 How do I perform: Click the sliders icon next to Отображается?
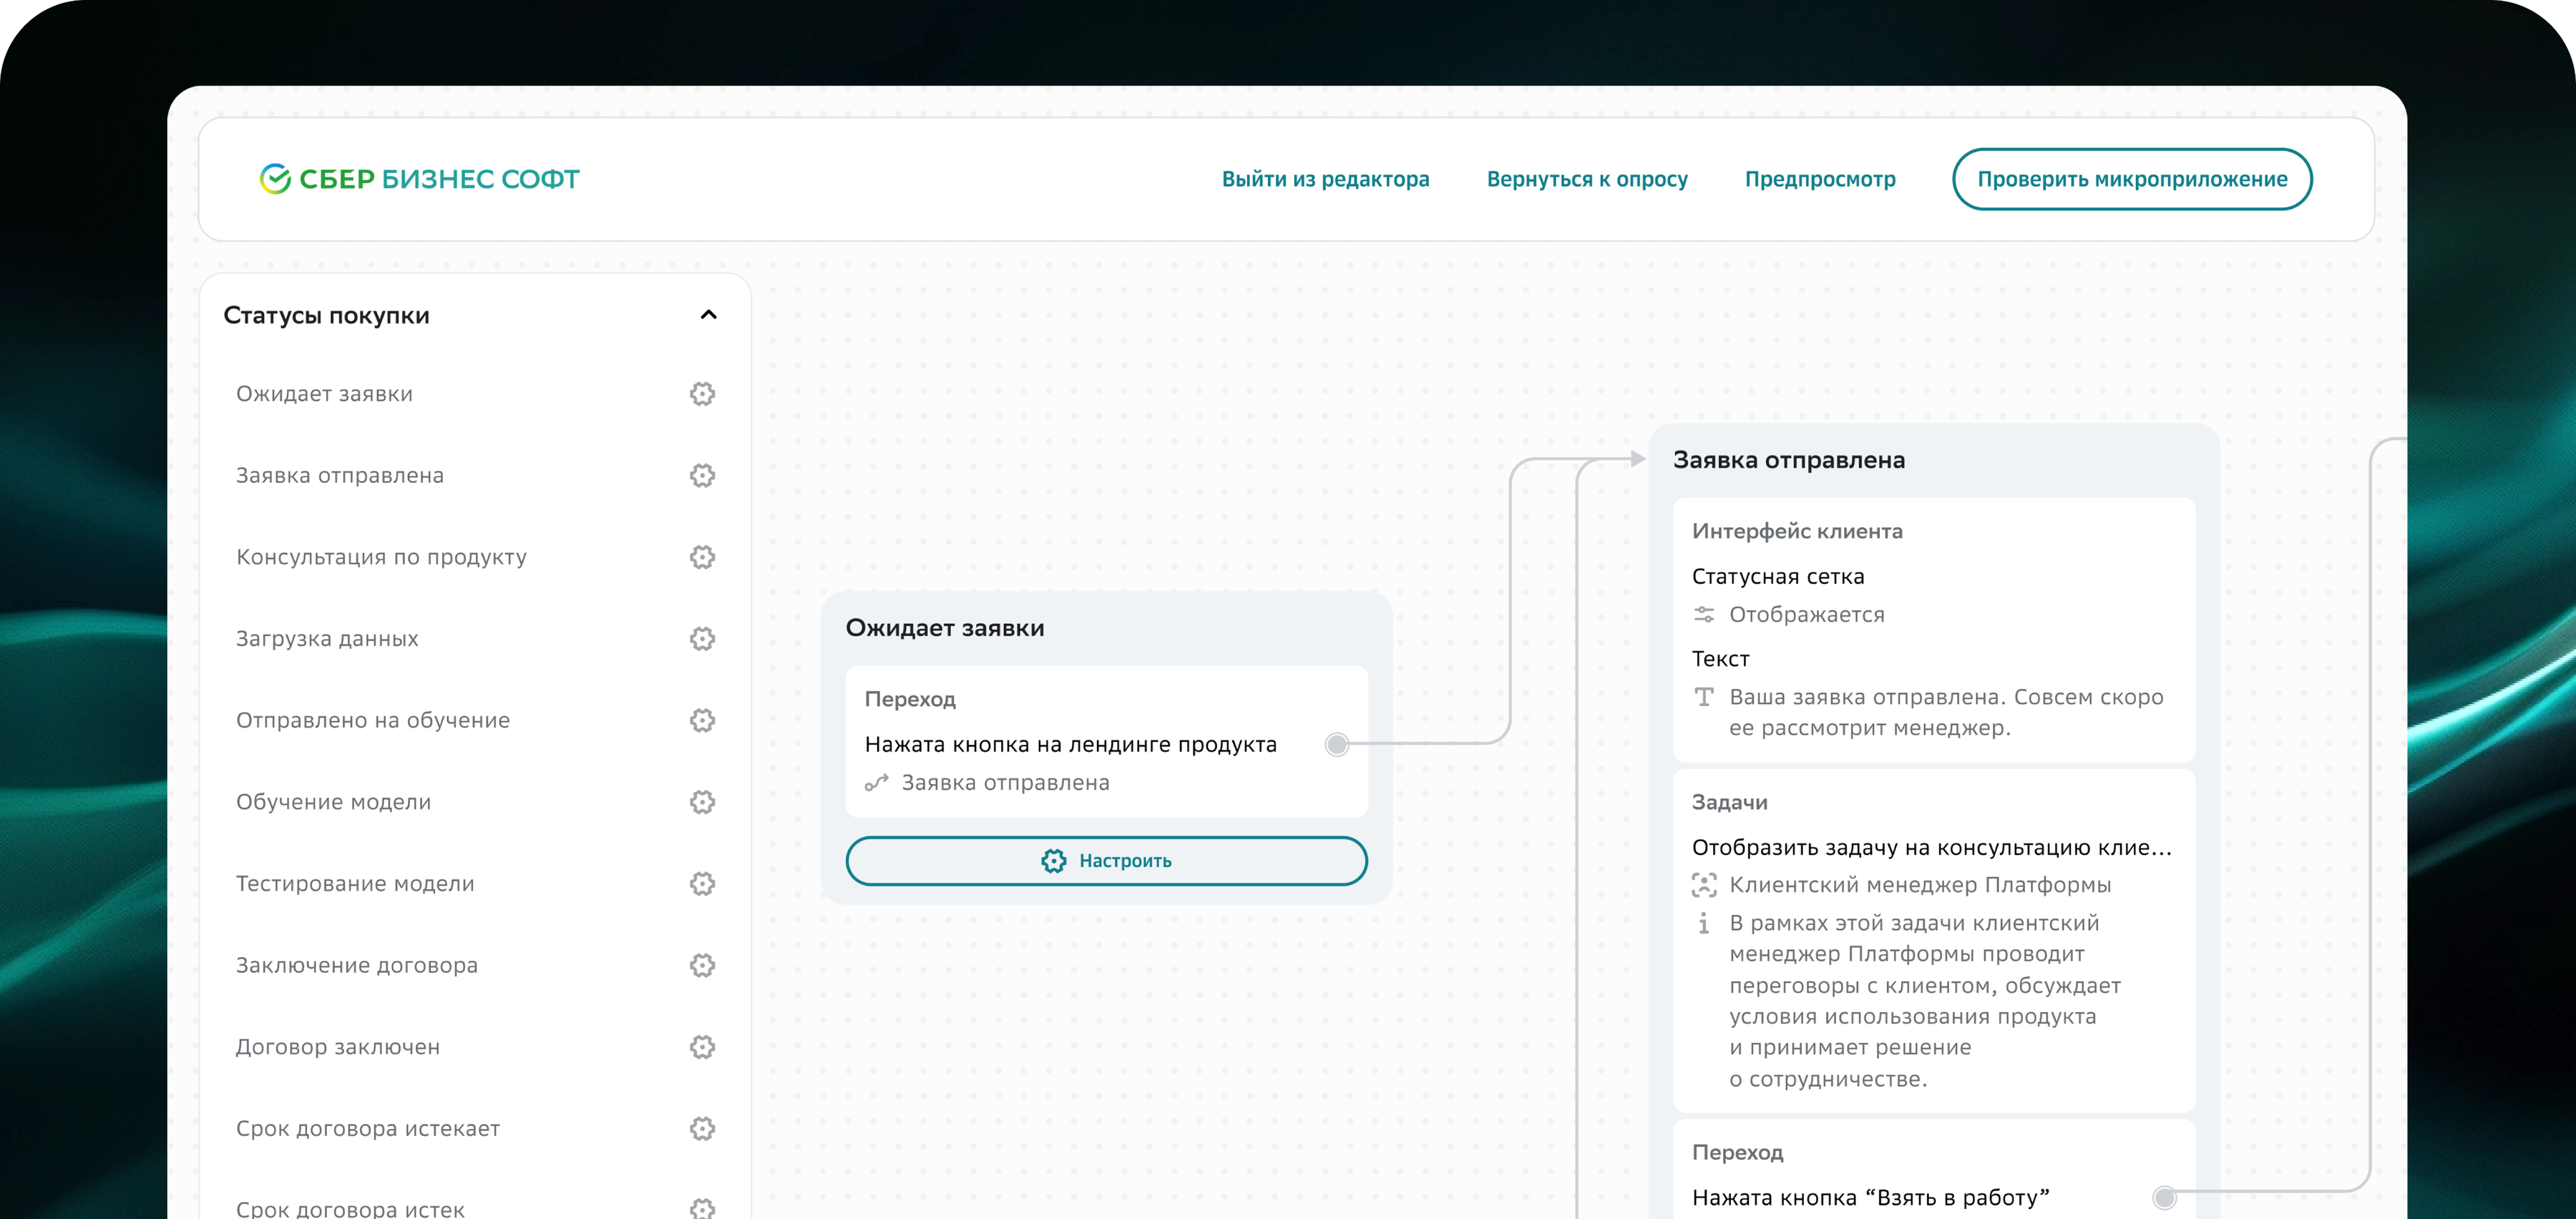(x=1704, y=615)
